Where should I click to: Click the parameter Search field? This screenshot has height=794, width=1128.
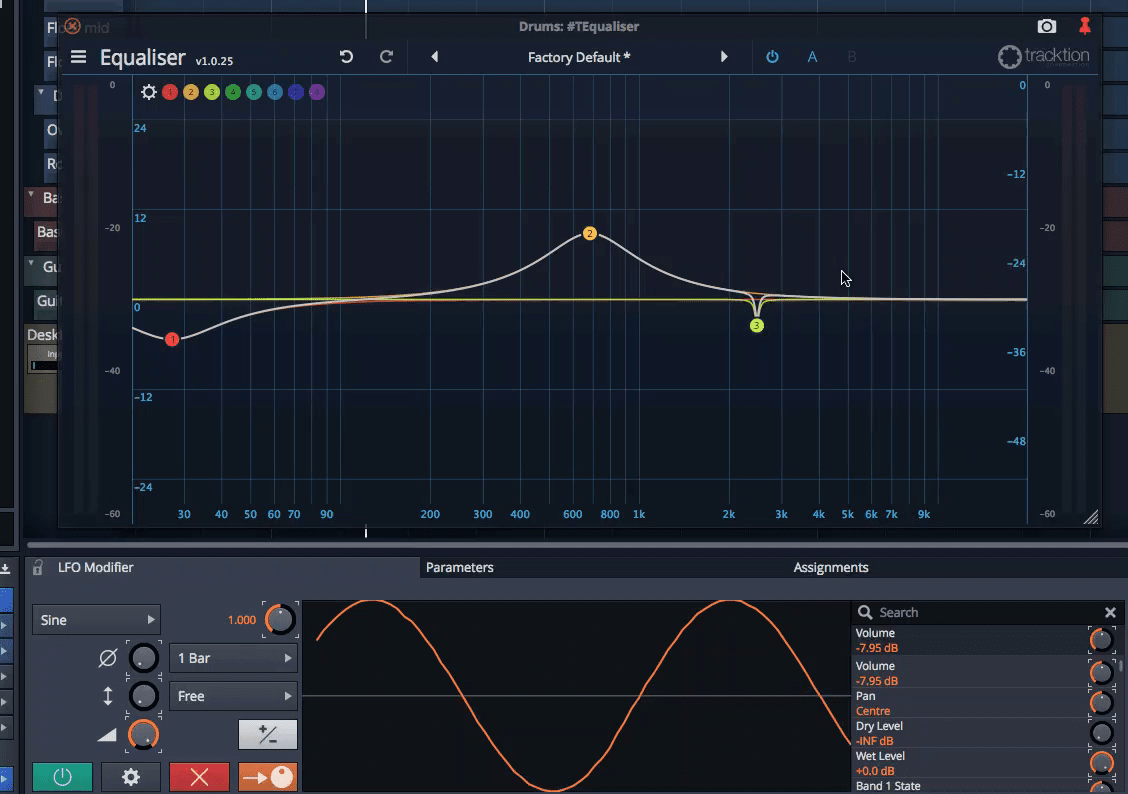980,612
